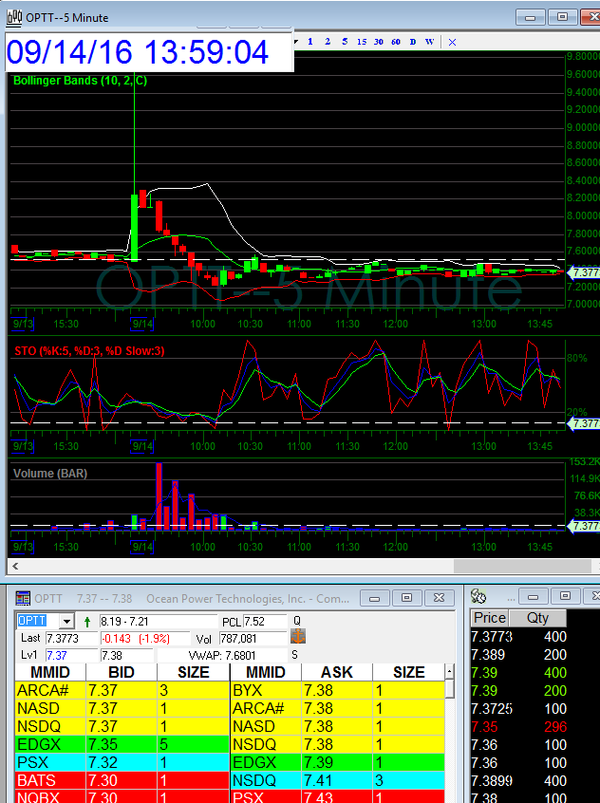Switch chart to 1-minute interval
Viewport: 600px width, 803px height.
[310, 42]
